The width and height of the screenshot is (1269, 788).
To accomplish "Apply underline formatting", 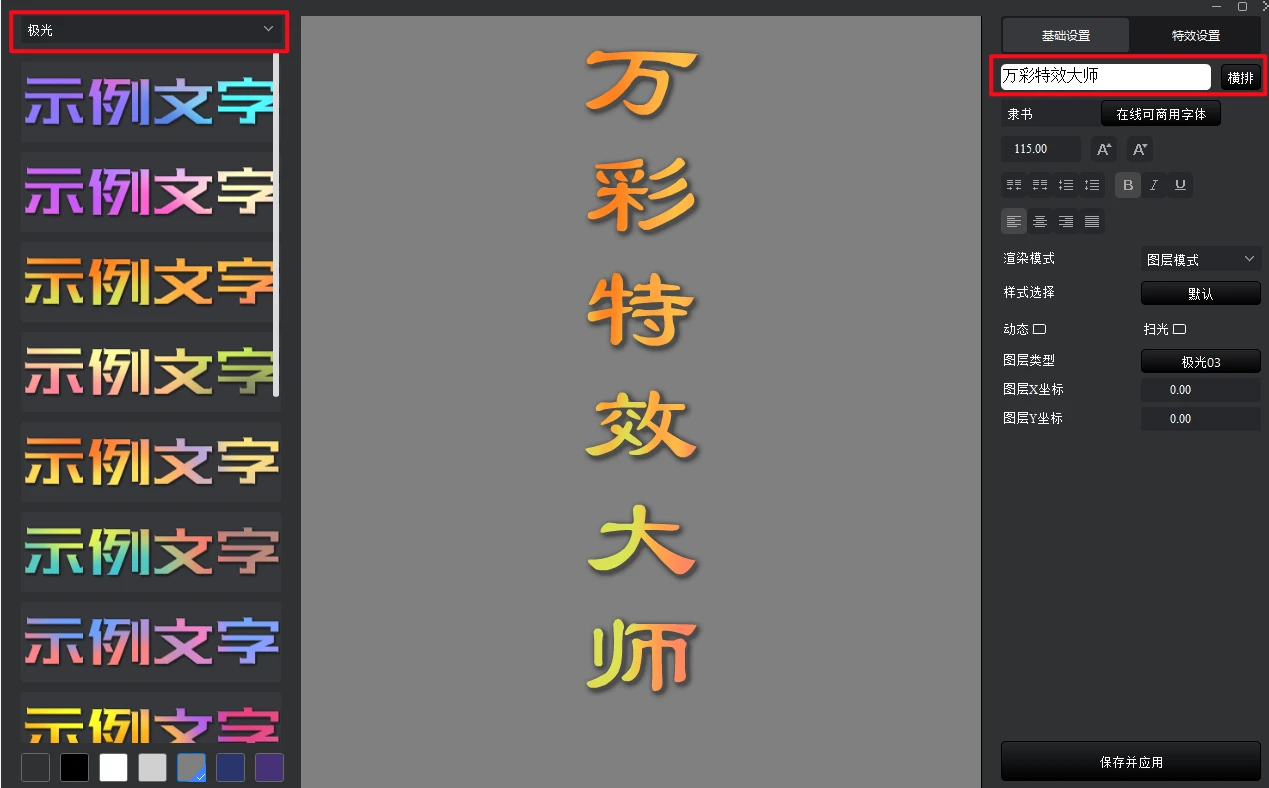I will (x=1180, y=185).
